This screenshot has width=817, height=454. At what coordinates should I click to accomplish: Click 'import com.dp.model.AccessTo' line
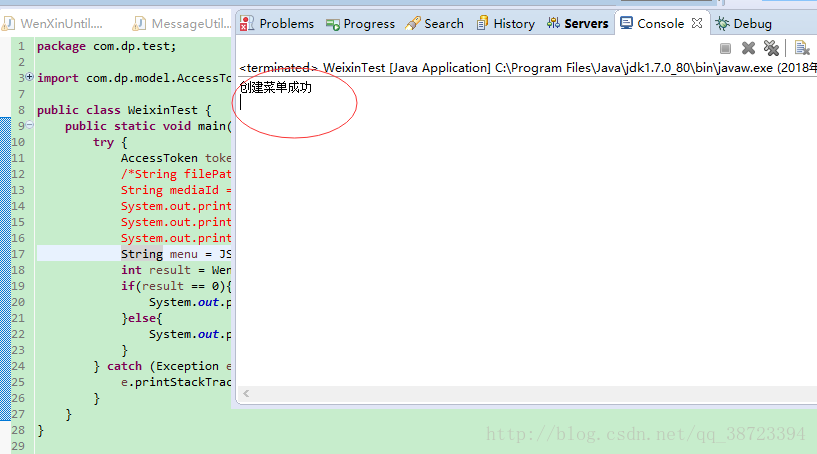tap(134, 78)
